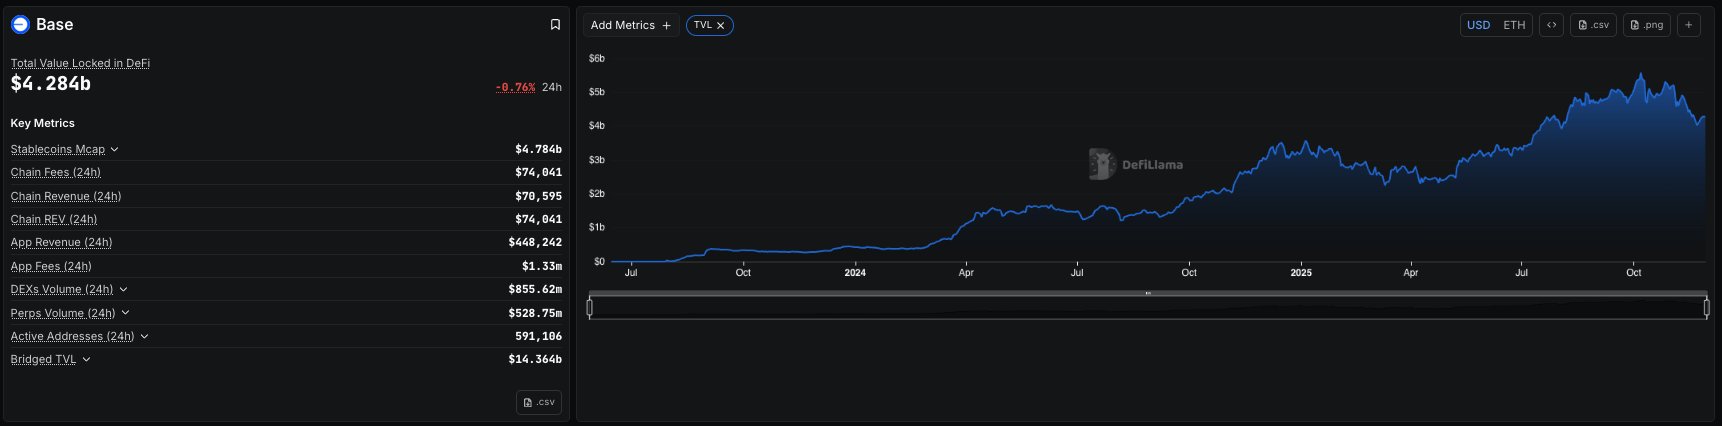Switch chart denomination to USD
This screenshot has height=426, width=1722.
click(1478, 25)
